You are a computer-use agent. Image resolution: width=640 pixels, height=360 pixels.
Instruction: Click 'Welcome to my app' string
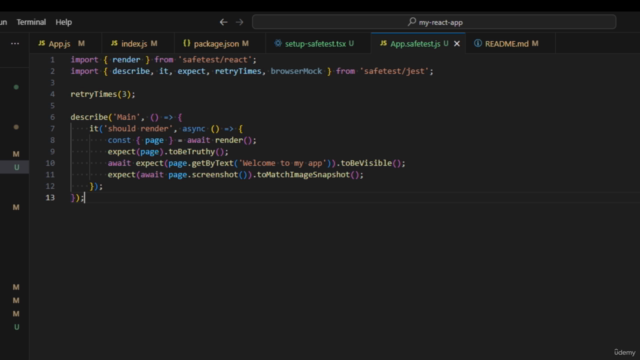point(282,163)
